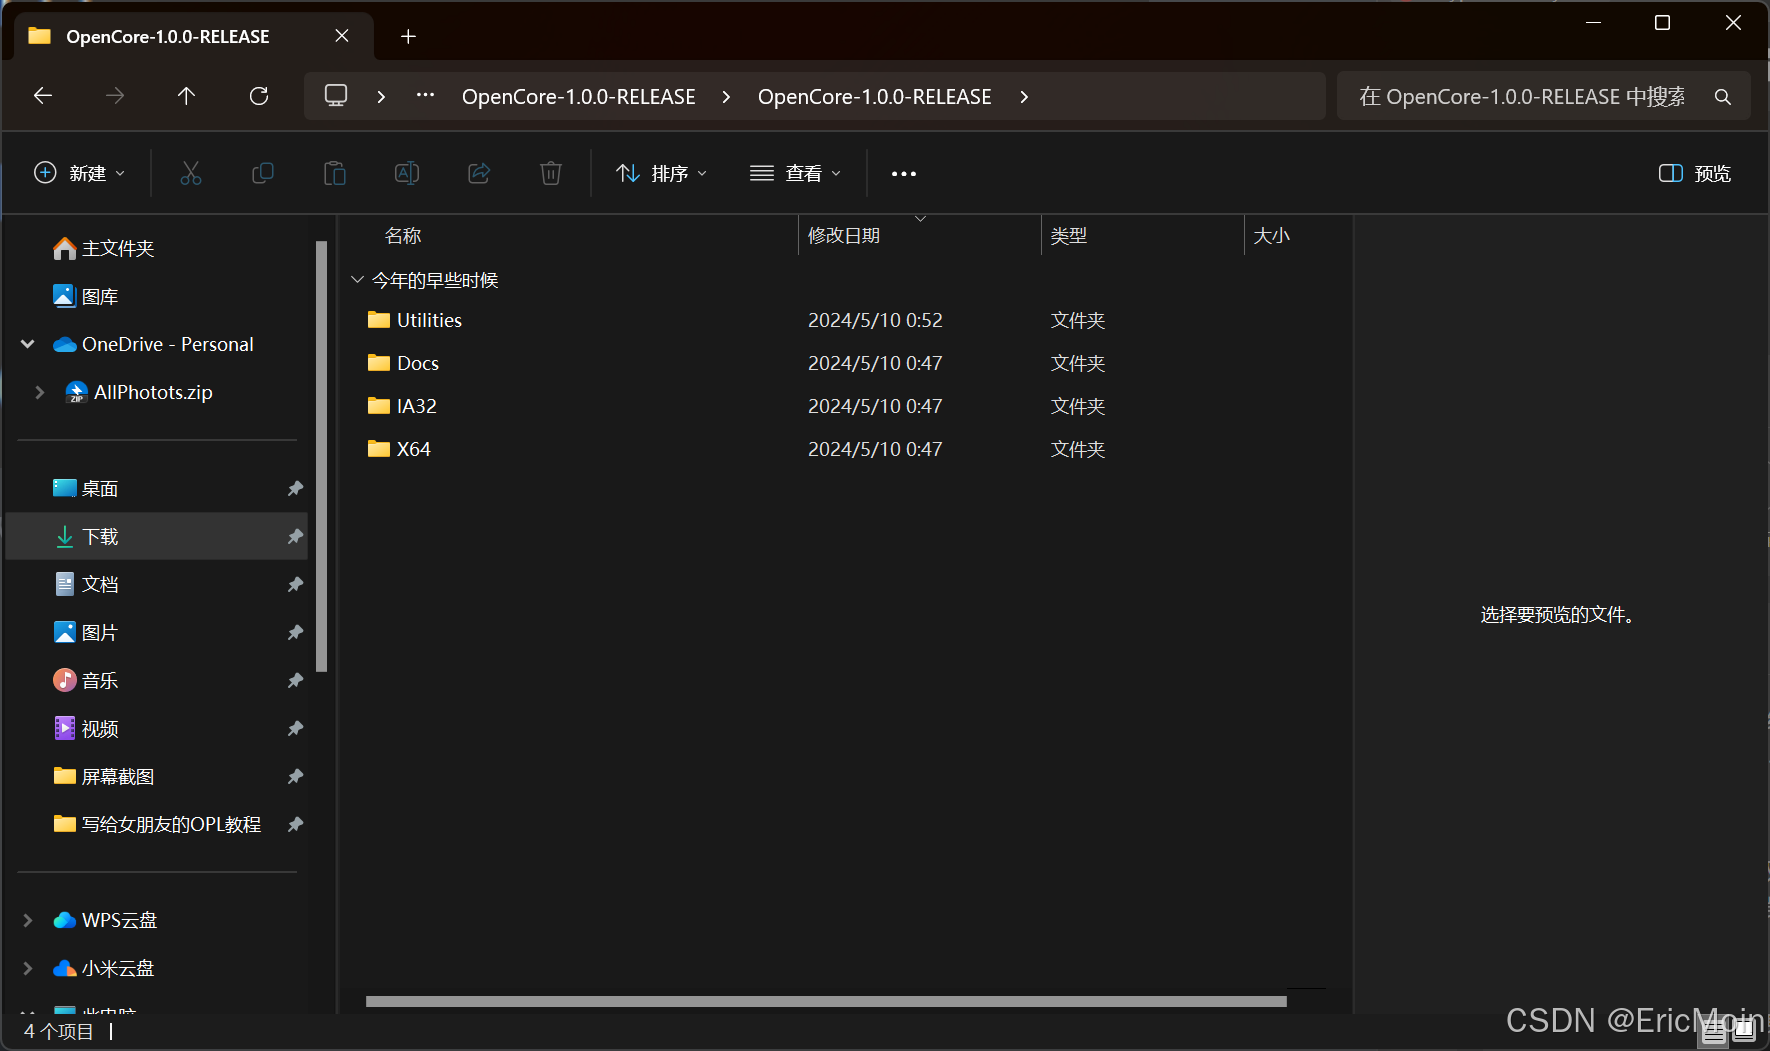The image size is (1770, 1051).
Task: Open 写给女朋友的OPL教程 folder in sidebar
Action: [x=172, y=824]
